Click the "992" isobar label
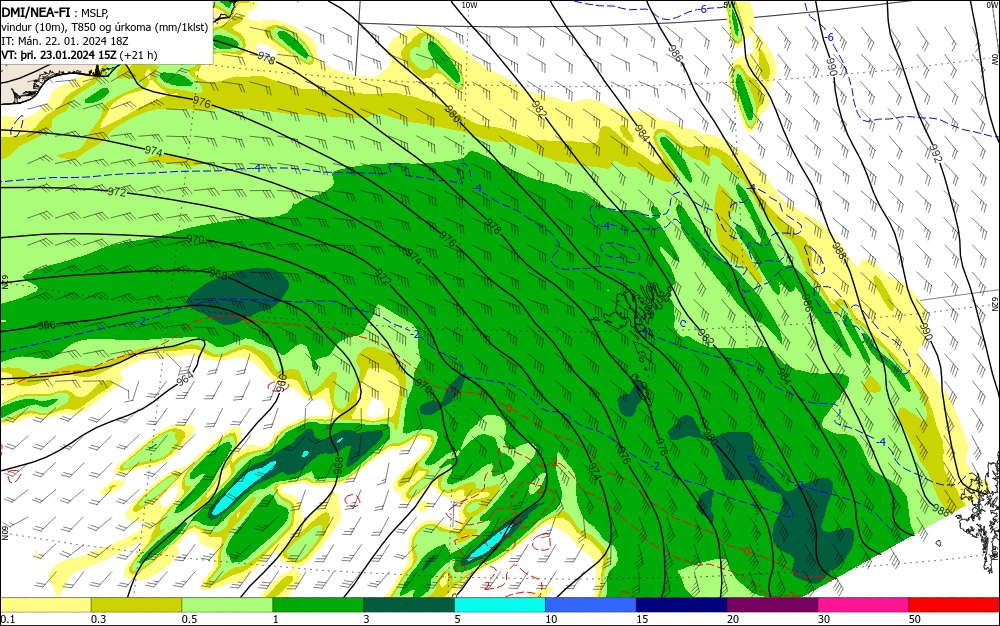1000x626 pixels. coord(936,154)
